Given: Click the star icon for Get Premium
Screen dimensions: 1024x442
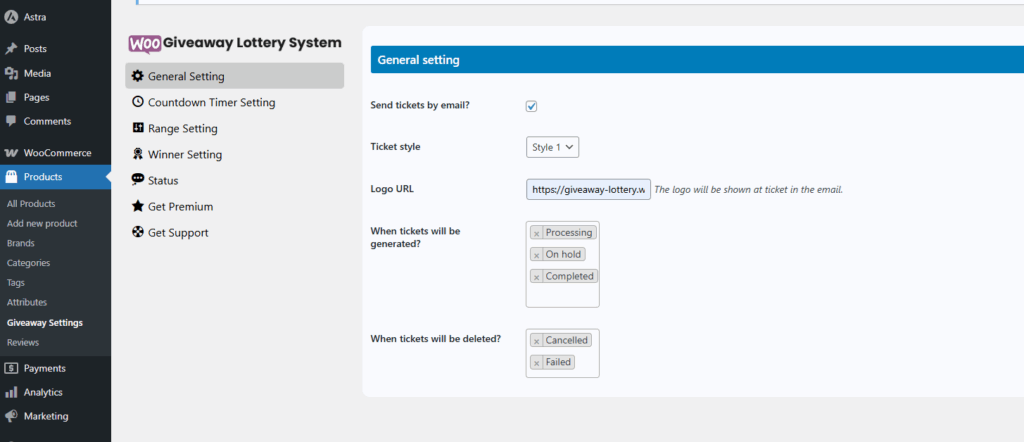Looking at the screenshot, I should coord(137,206).
